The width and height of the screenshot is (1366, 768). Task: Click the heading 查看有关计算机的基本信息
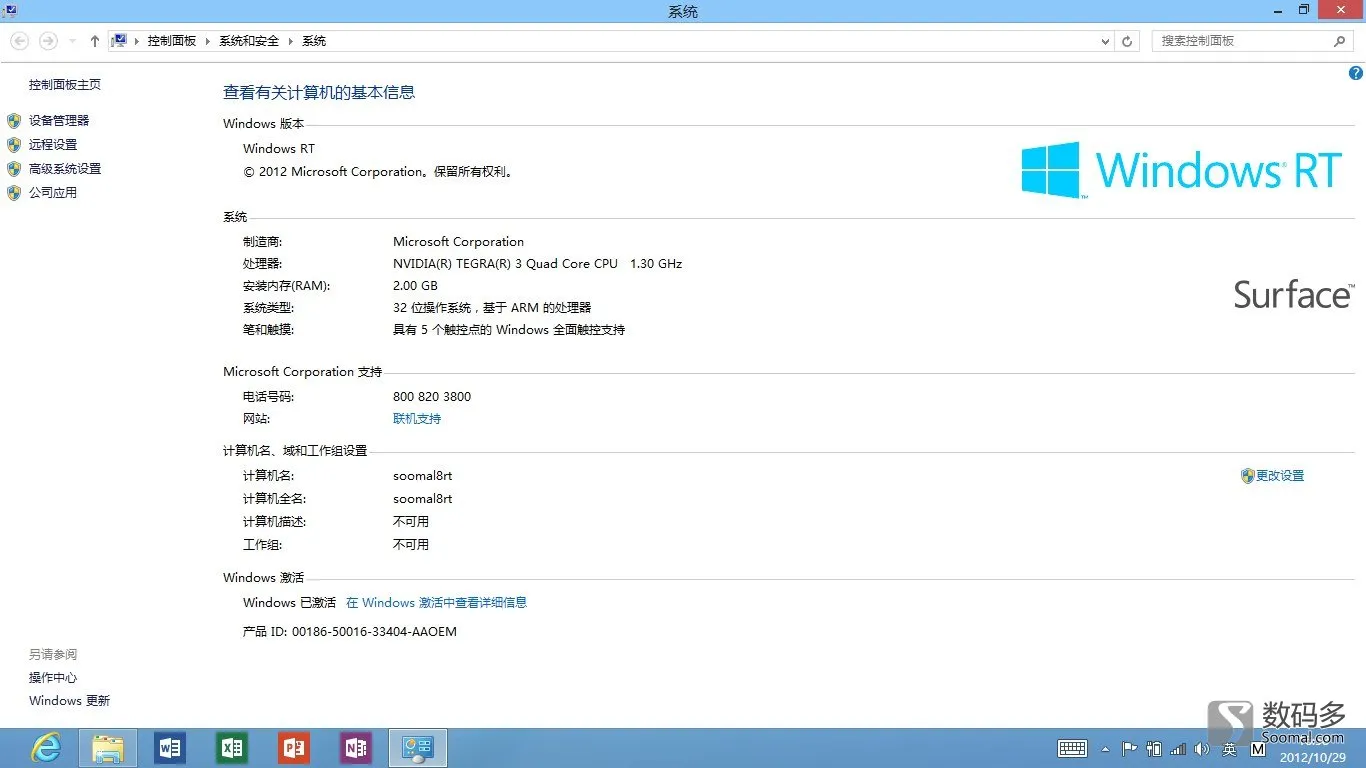pos(319,92)
